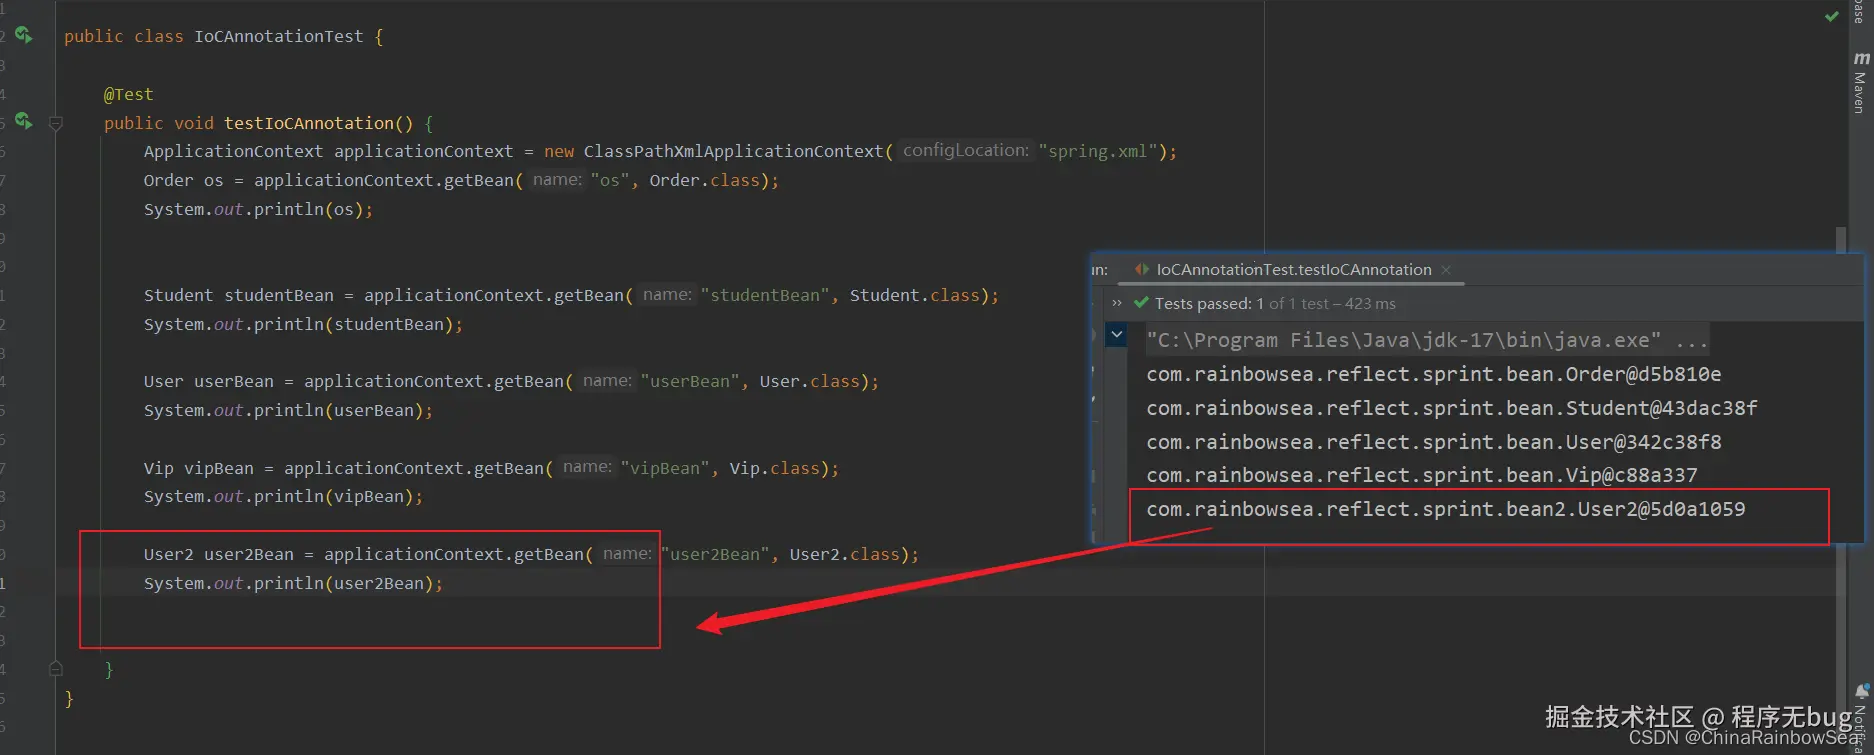Click green Tests passed checkmark icon
1874x755 pixels.
pyautogui.click(x=1141, y=303)
